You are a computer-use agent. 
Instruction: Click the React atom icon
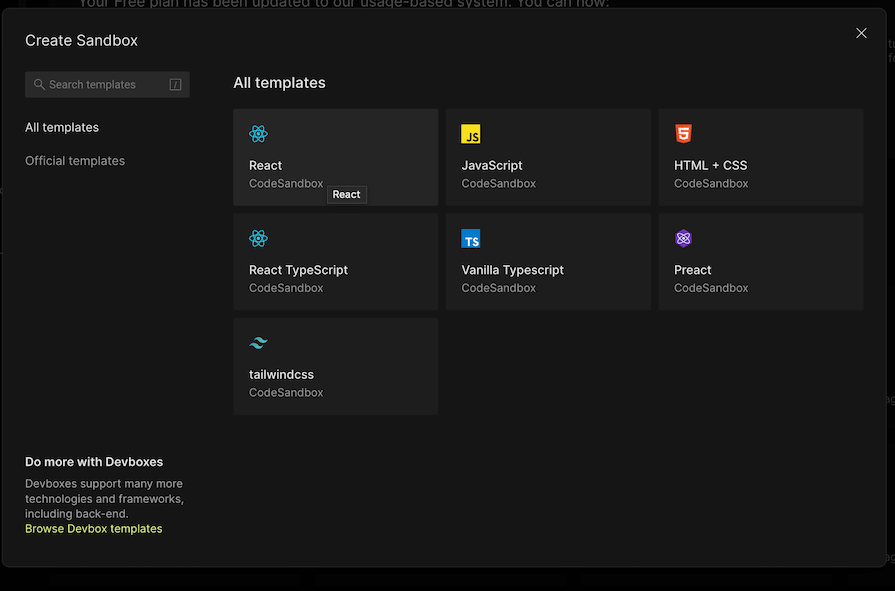click(x=259, y=134)
